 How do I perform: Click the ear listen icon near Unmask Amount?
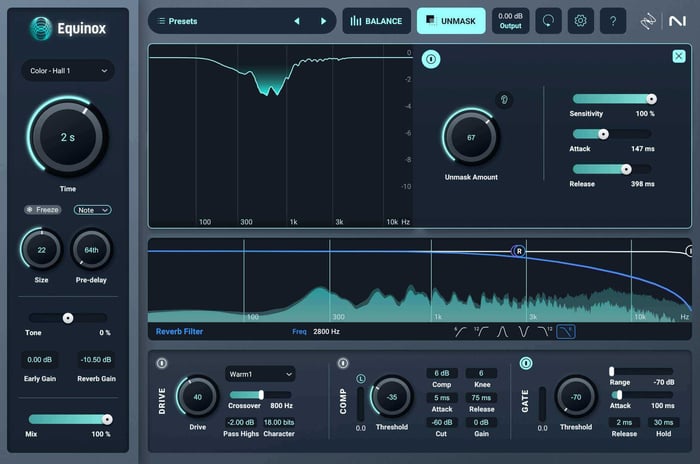[x=504, y=99]
